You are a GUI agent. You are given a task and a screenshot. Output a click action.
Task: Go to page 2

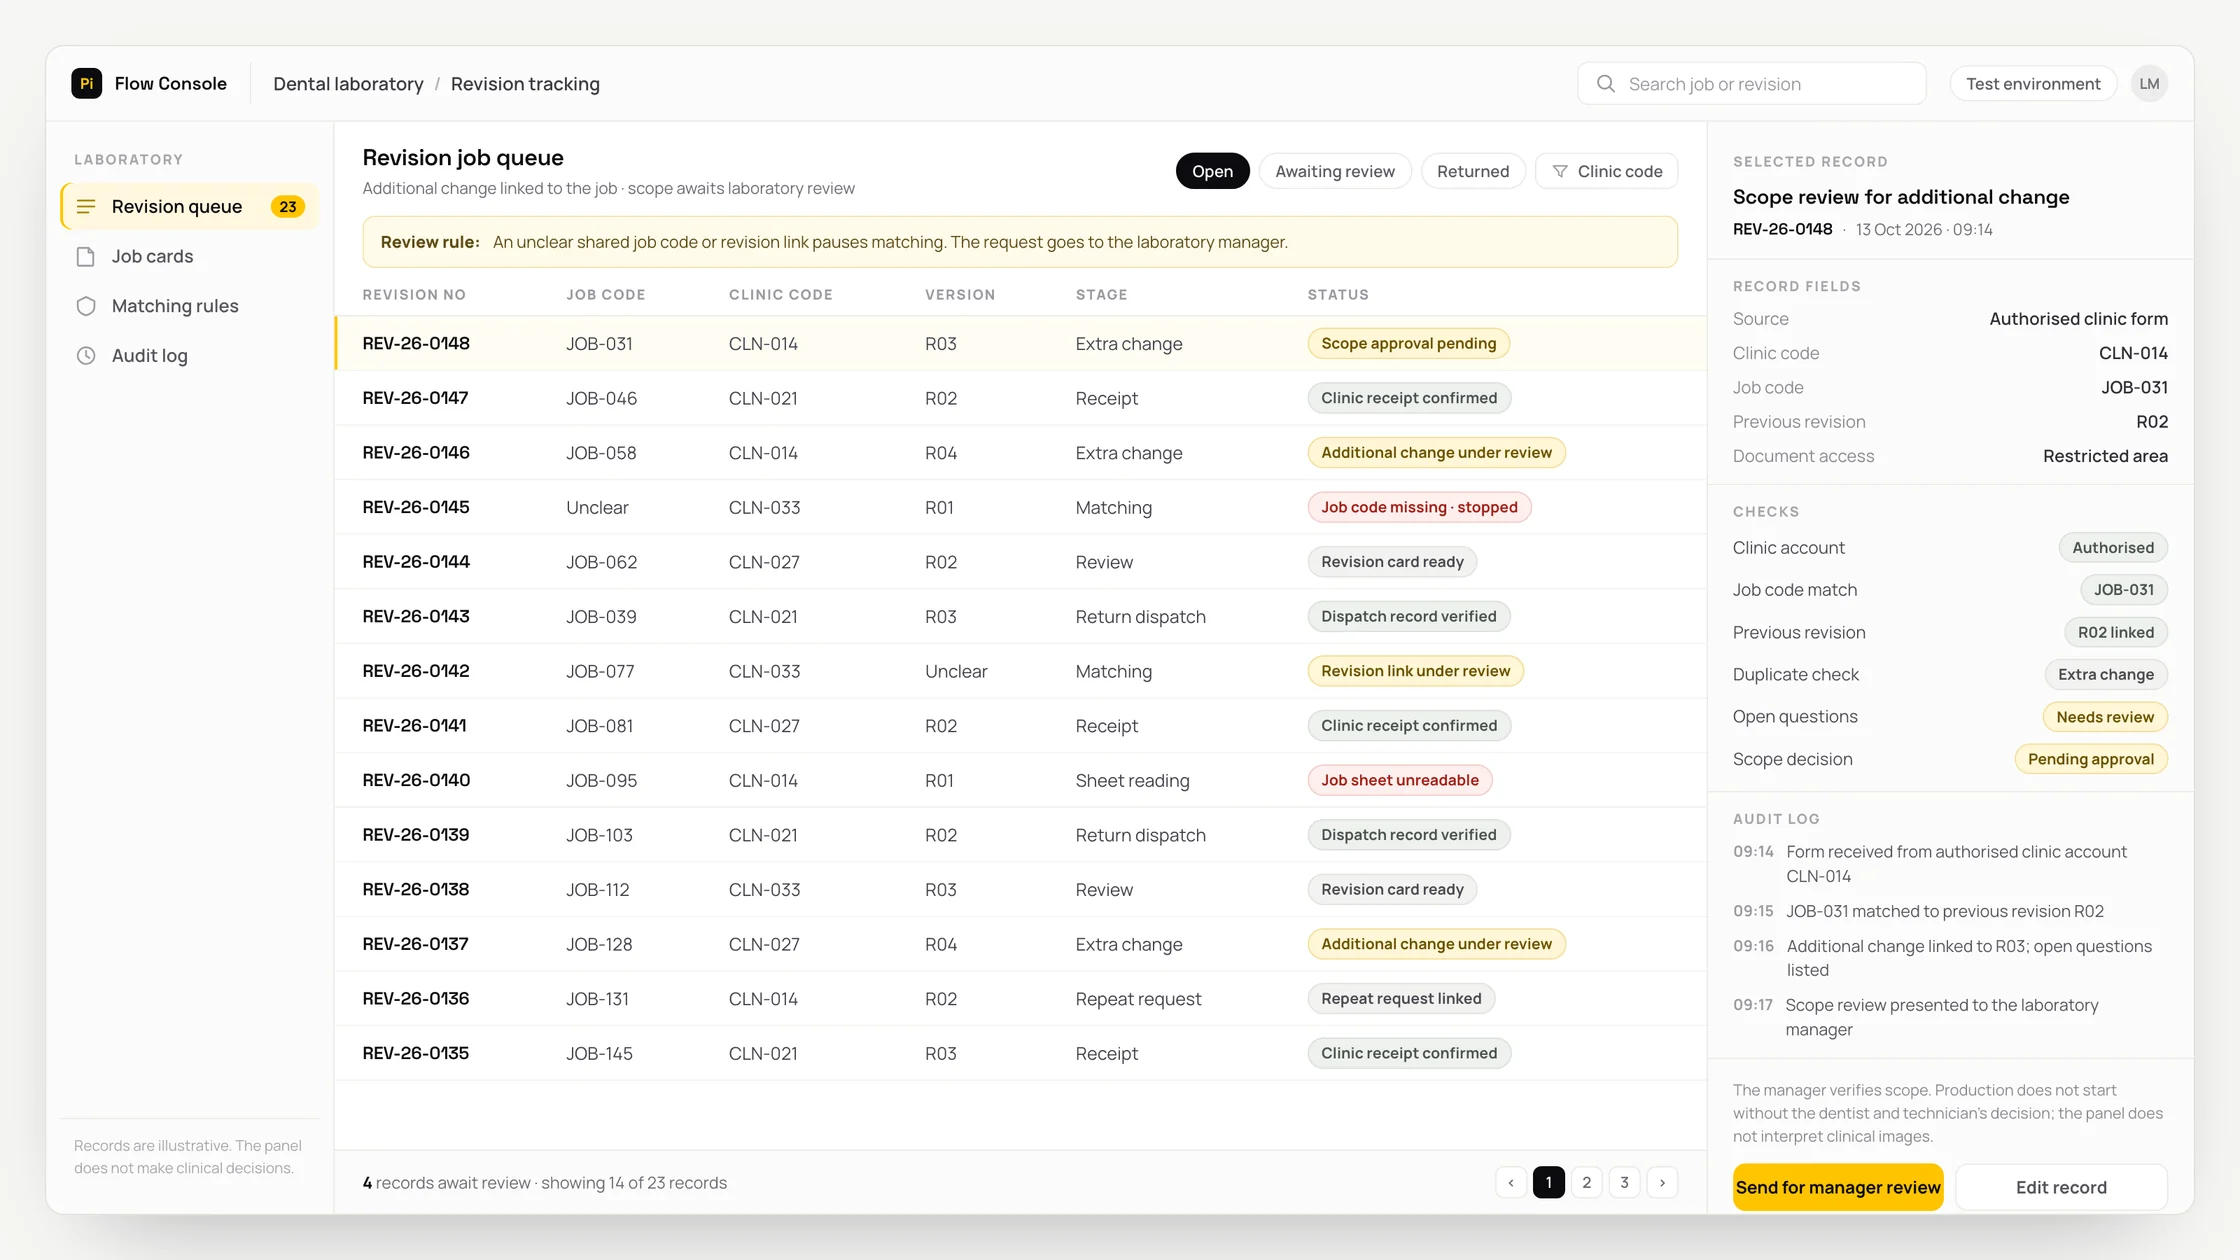pos(1587,1182)
